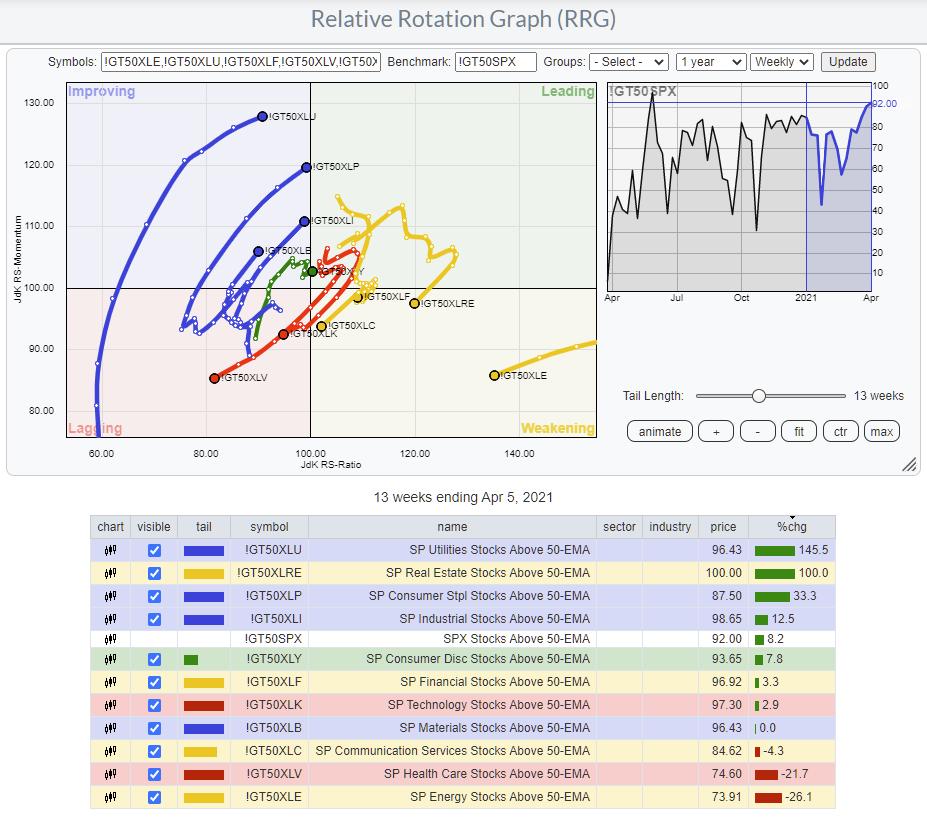Click the Benchmark input field
The image size is (927, 818).
495,62
